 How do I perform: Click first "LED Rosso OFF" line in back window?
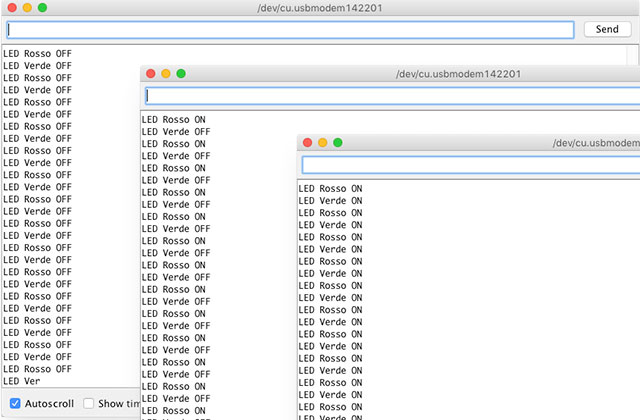37,53
